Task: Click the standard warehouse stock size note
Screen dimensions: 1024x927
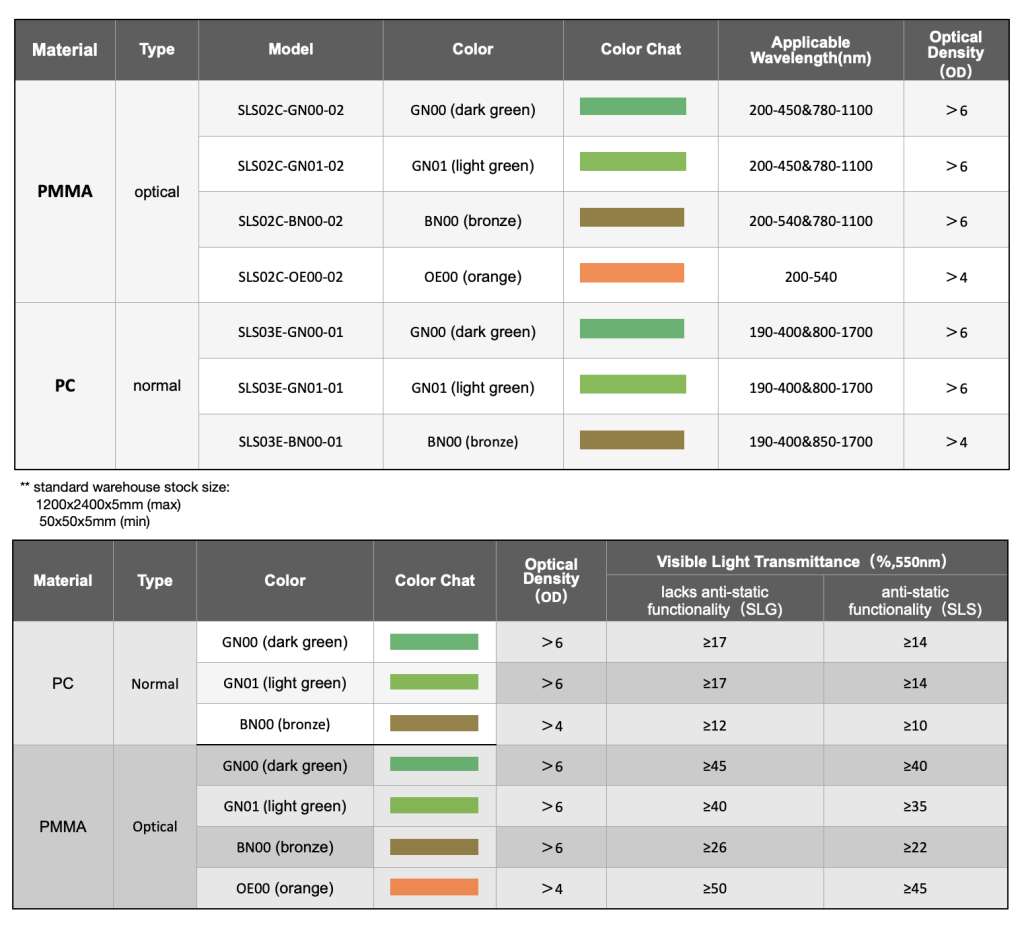Action: point(125,504)
